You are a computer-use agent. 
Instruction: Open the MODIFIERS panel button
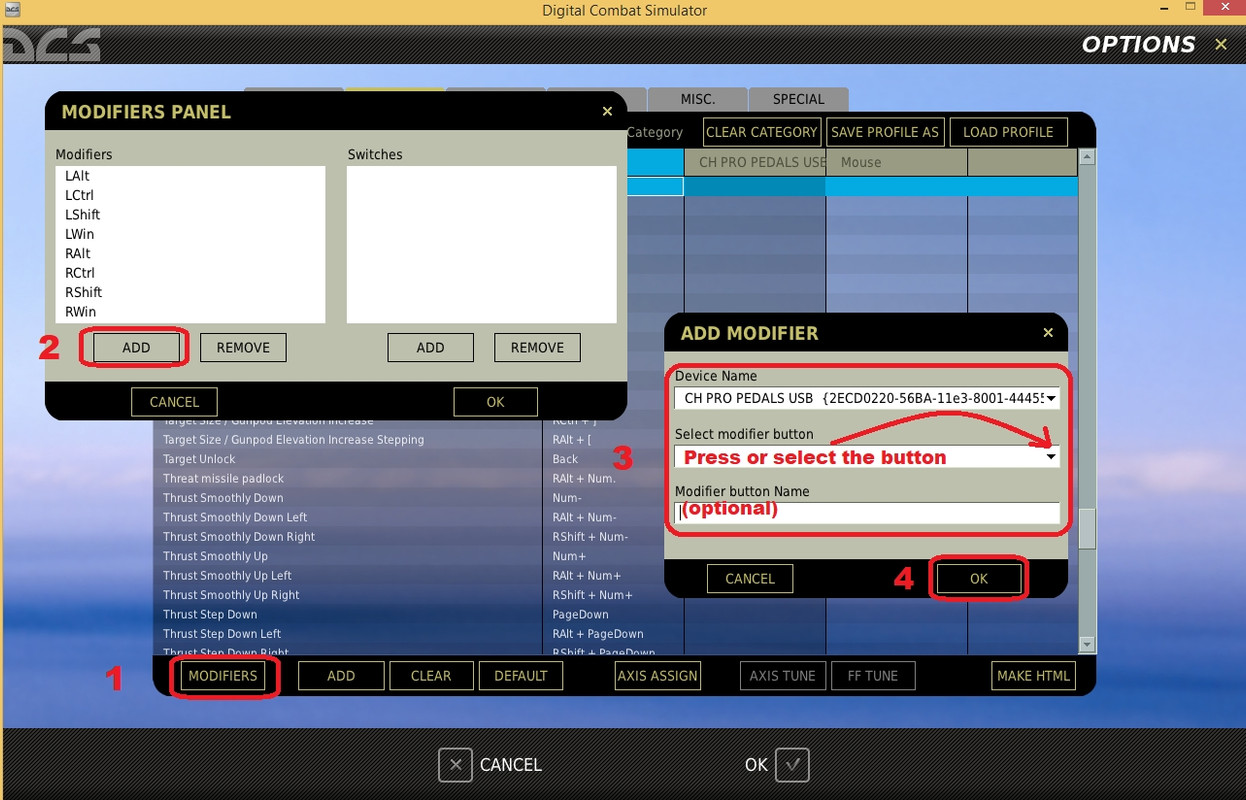click(223, 676)
